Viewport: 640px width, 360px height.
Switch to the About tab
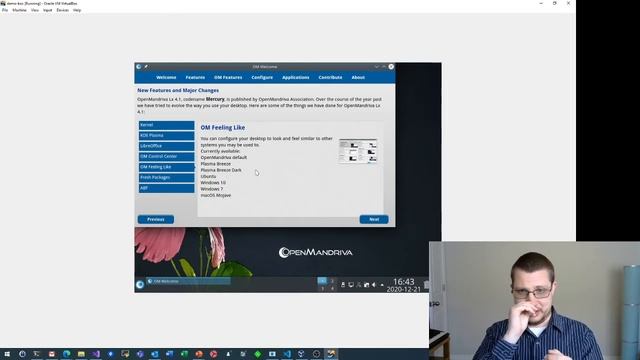click(358, 77)
